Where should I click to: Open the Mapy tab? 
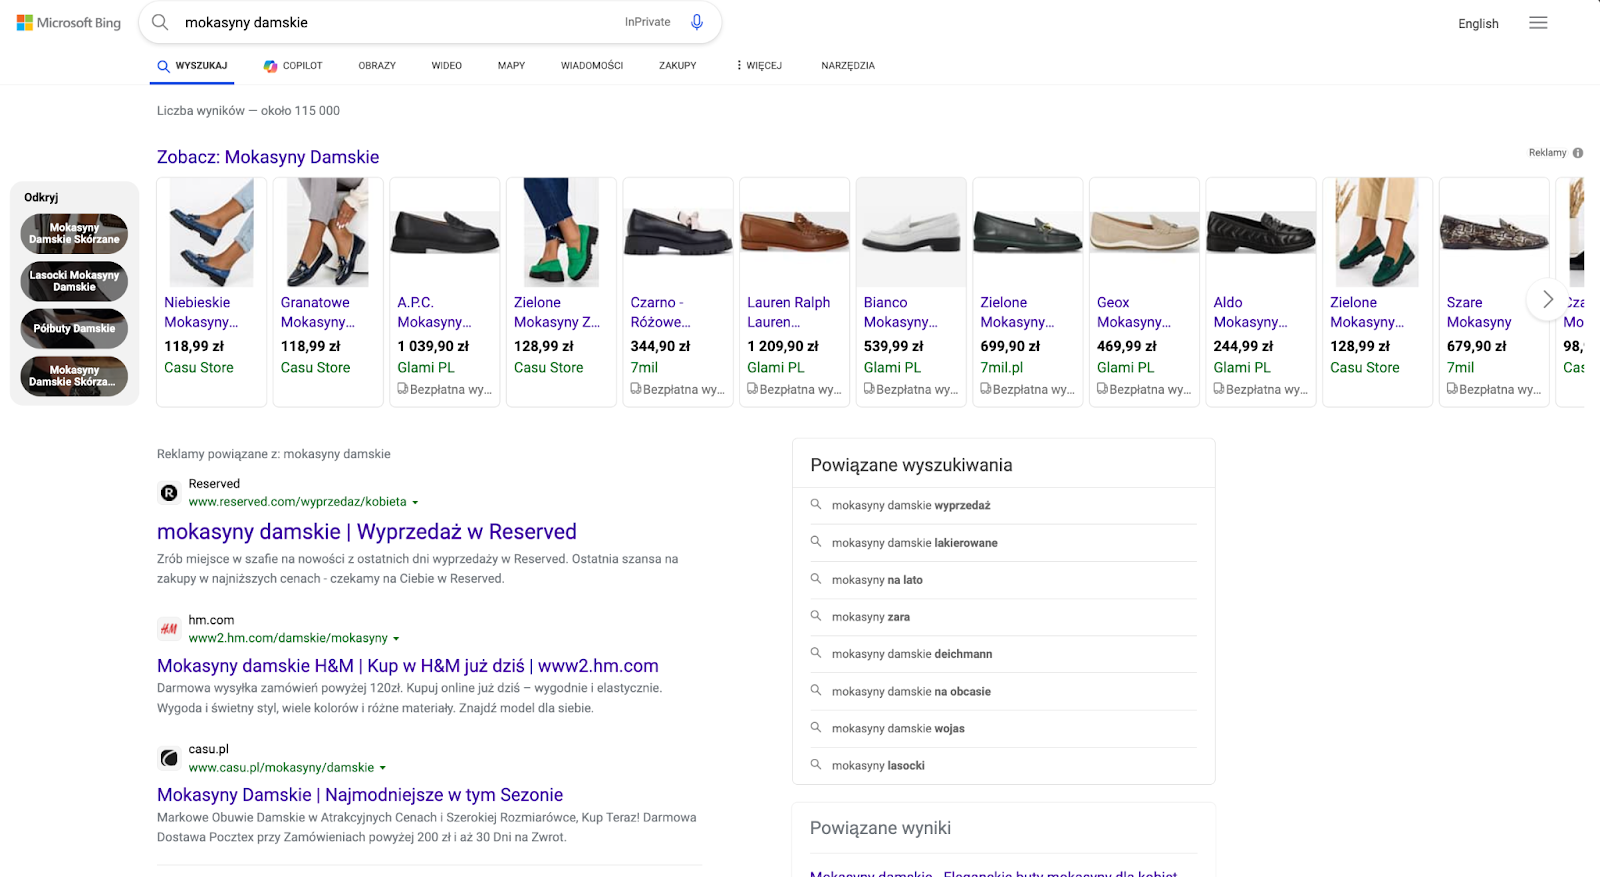coord(511,65)
